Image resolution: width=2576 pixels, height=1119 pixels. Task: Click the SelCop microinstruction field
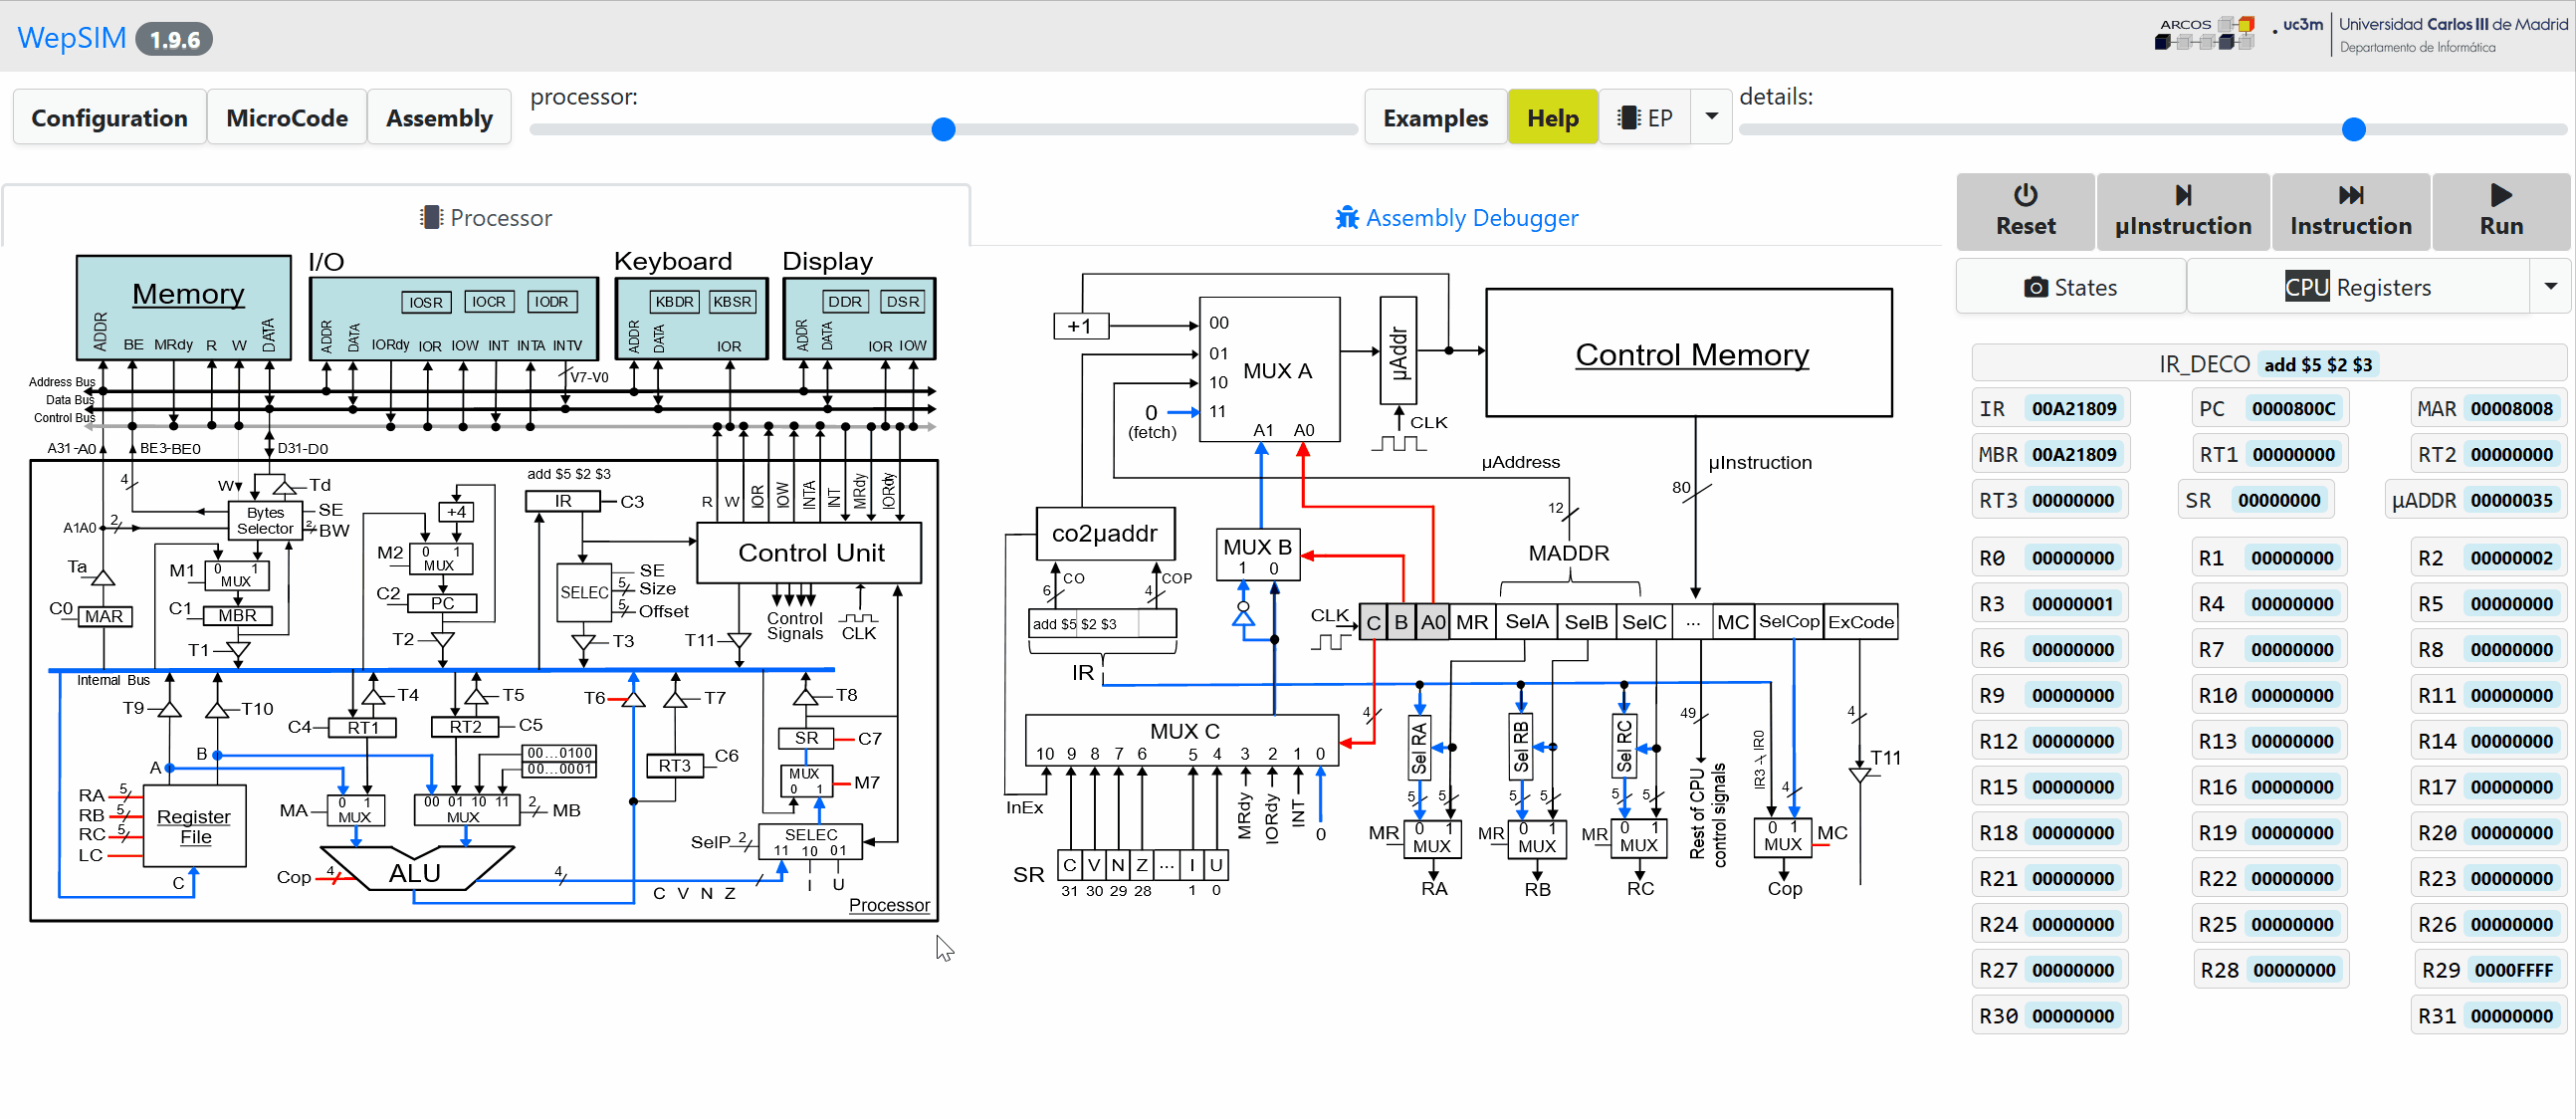[1789, 621]
